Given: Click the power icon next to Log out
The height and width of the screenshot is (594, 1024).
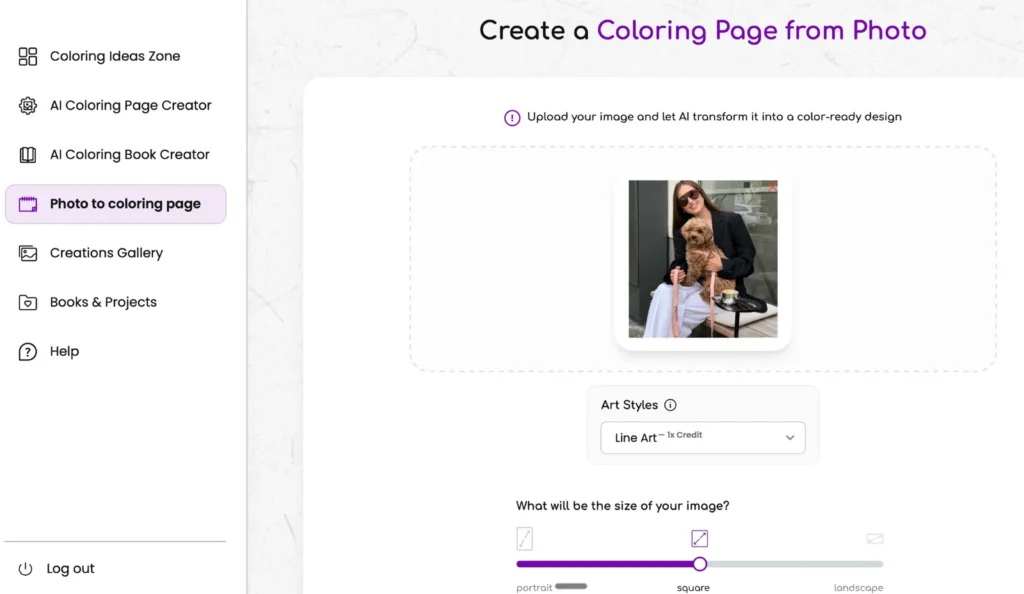Looking at the screenshot, I should [x=27, y=568].
